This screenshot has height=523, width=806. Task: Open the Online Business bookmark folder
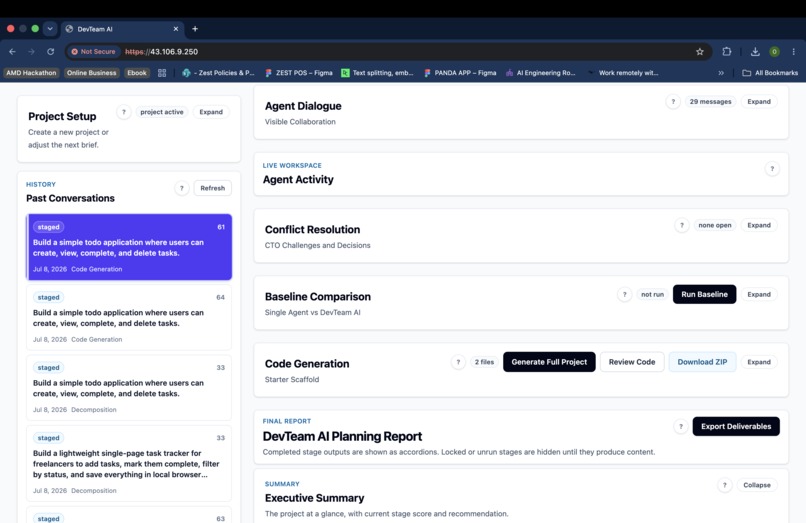tap(91, 73)
